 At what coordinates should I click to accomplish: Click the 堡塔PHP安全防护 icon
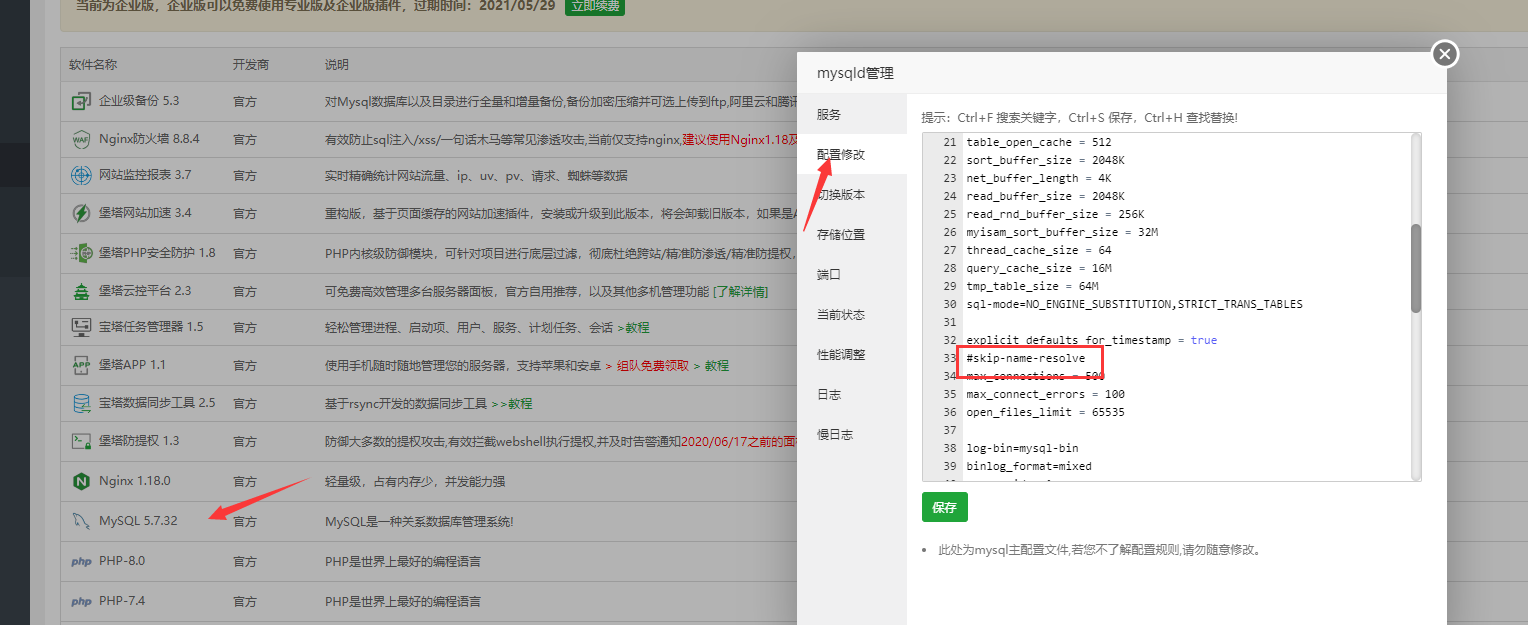pos(81,253)
